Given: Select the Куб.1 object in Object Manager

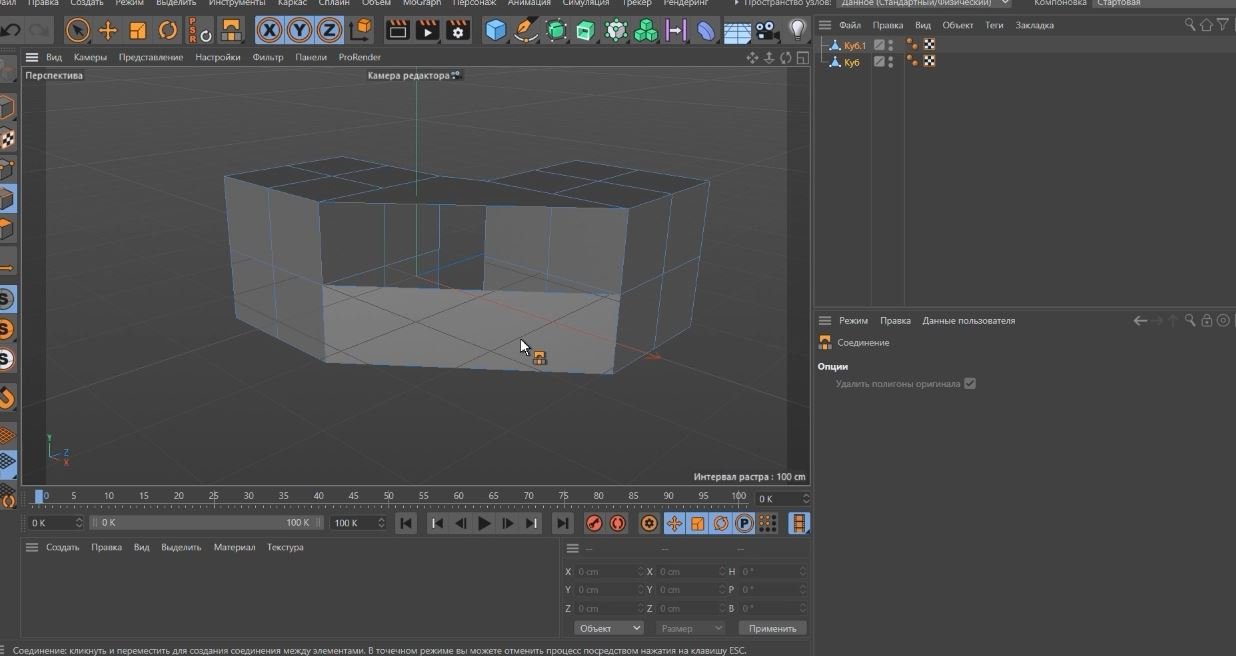Looking at the screenshot, I should pos(854,45).
